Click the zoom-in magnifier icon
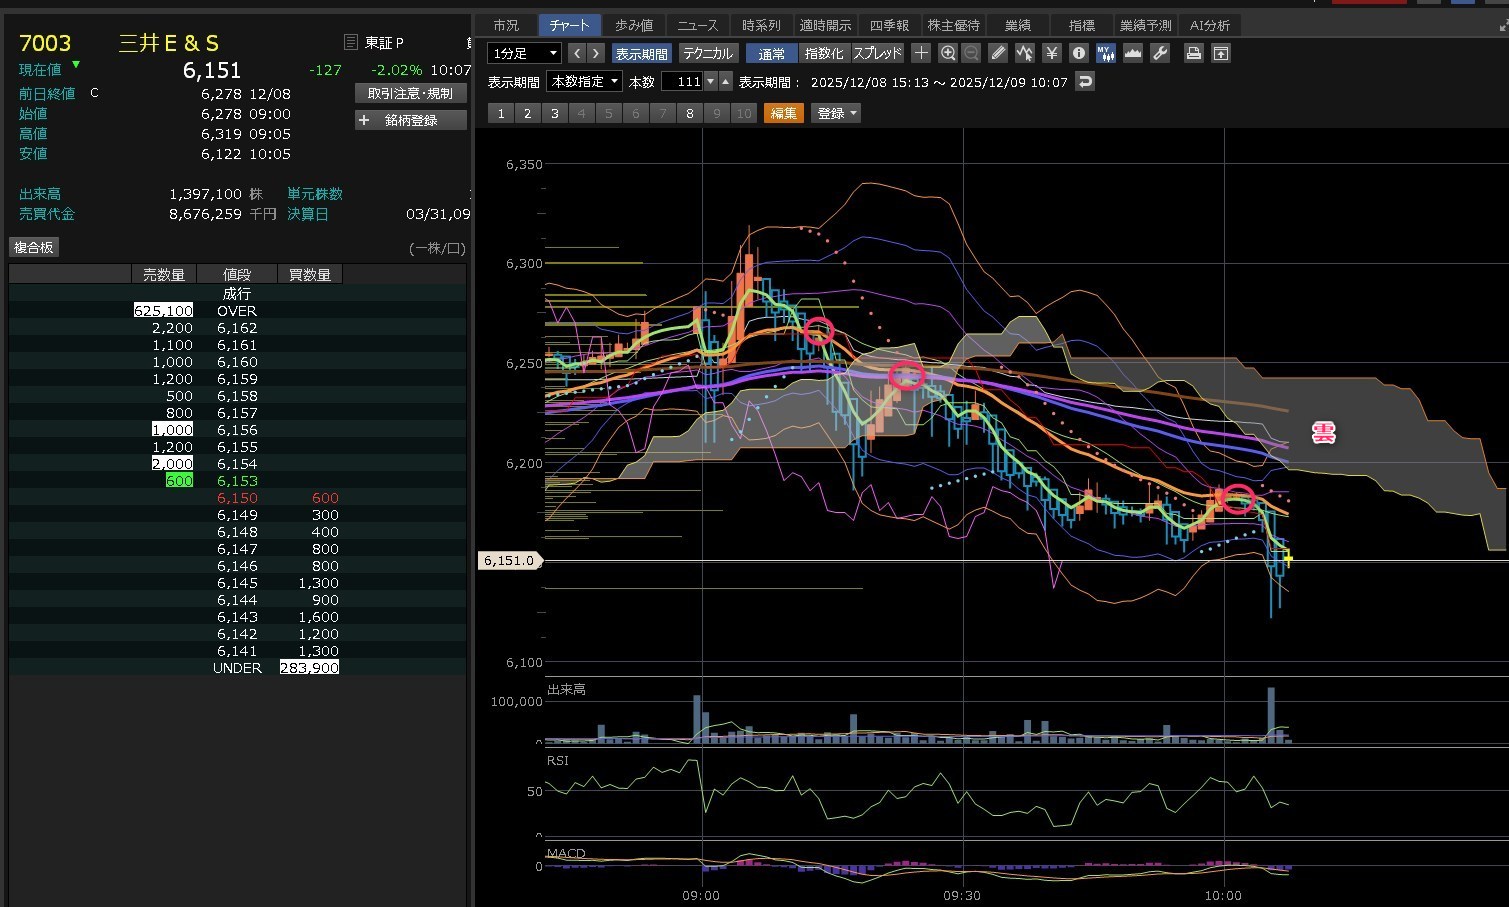This screenshot has width=1509, height=907. coord(948,53)
